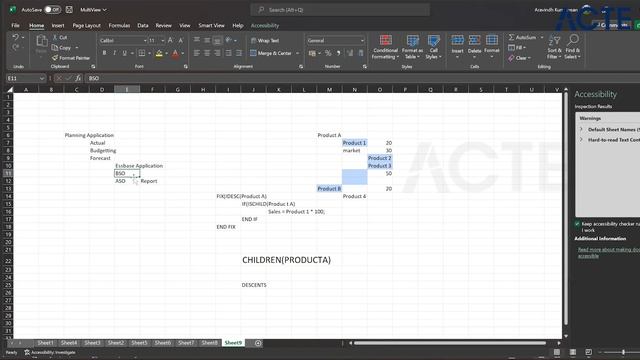Click the Fill Color swatch
The width and height of the screenshot is (640, 360).
[x=159, y=53]
